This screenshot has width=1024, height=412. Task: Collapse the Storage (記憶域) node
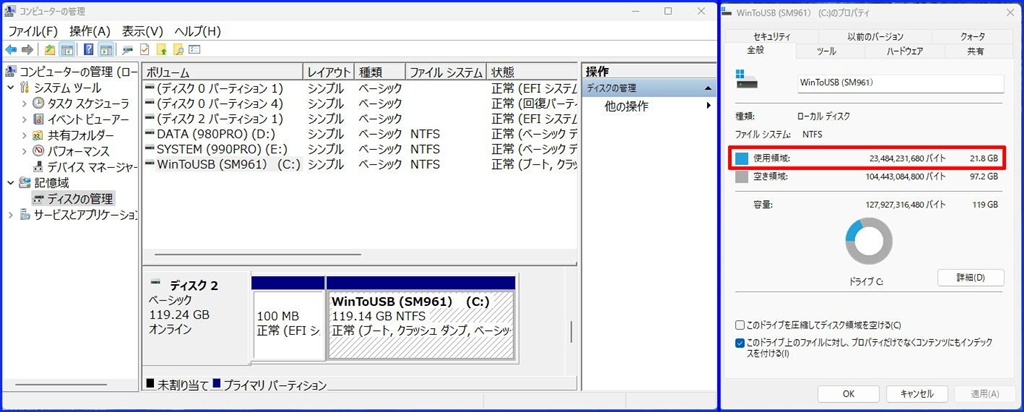[11, 182]
